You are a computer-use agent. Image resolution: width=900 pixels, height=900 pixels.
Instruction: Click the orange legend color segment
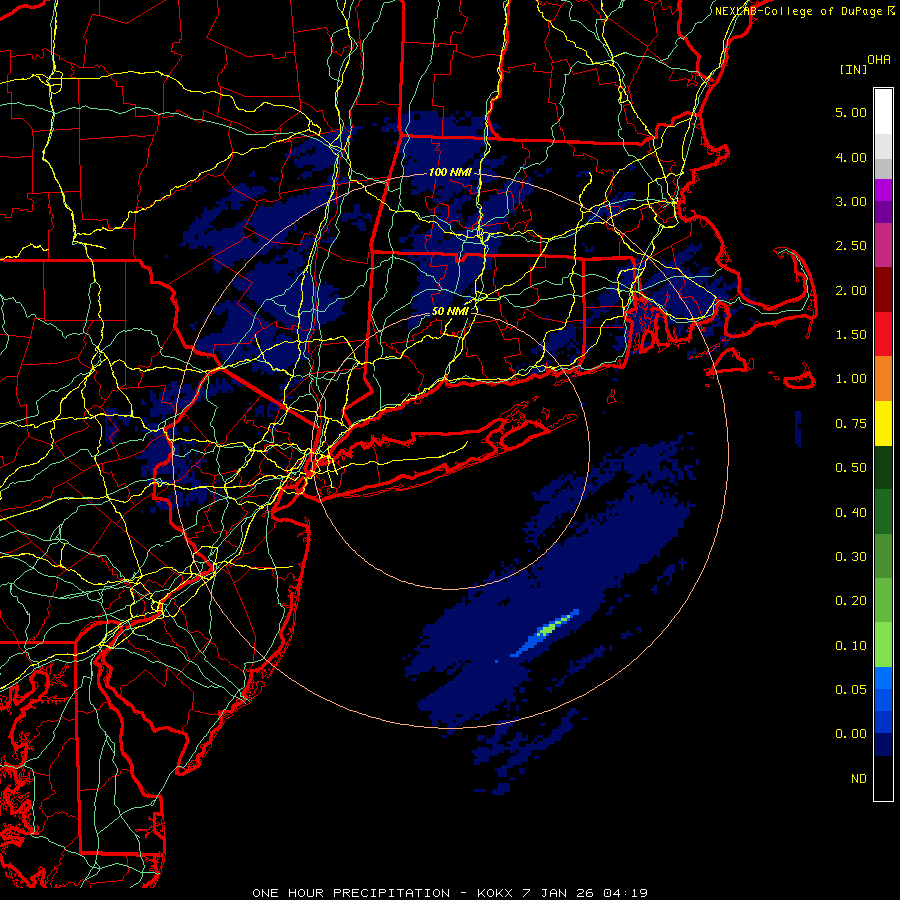pyautogui.click(x=883, y=379)
